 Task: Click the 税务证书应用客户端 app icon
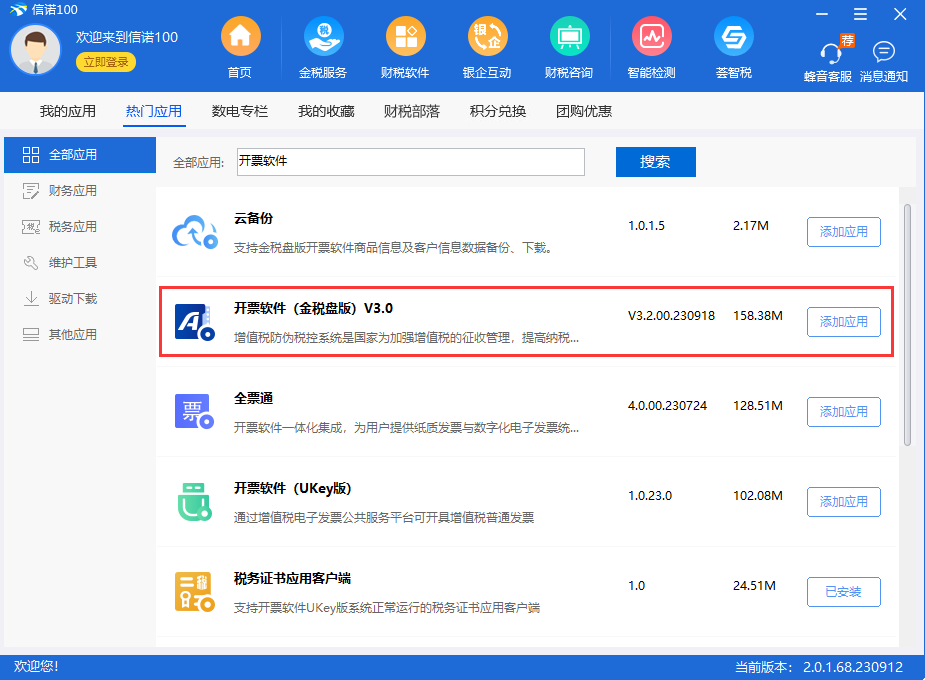(x=195, y=592)
